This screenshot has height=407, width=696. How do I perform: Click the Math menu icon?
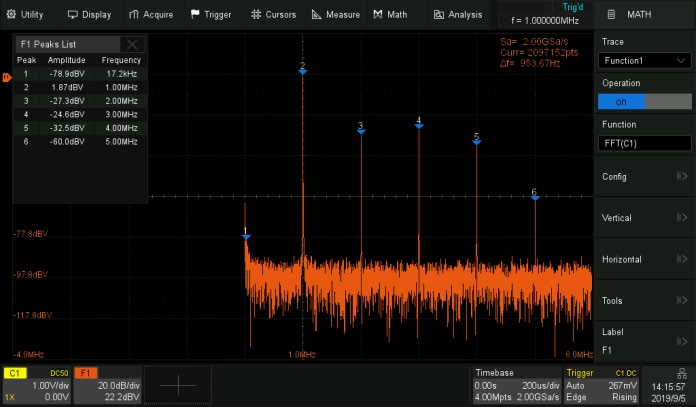[377, 15]
